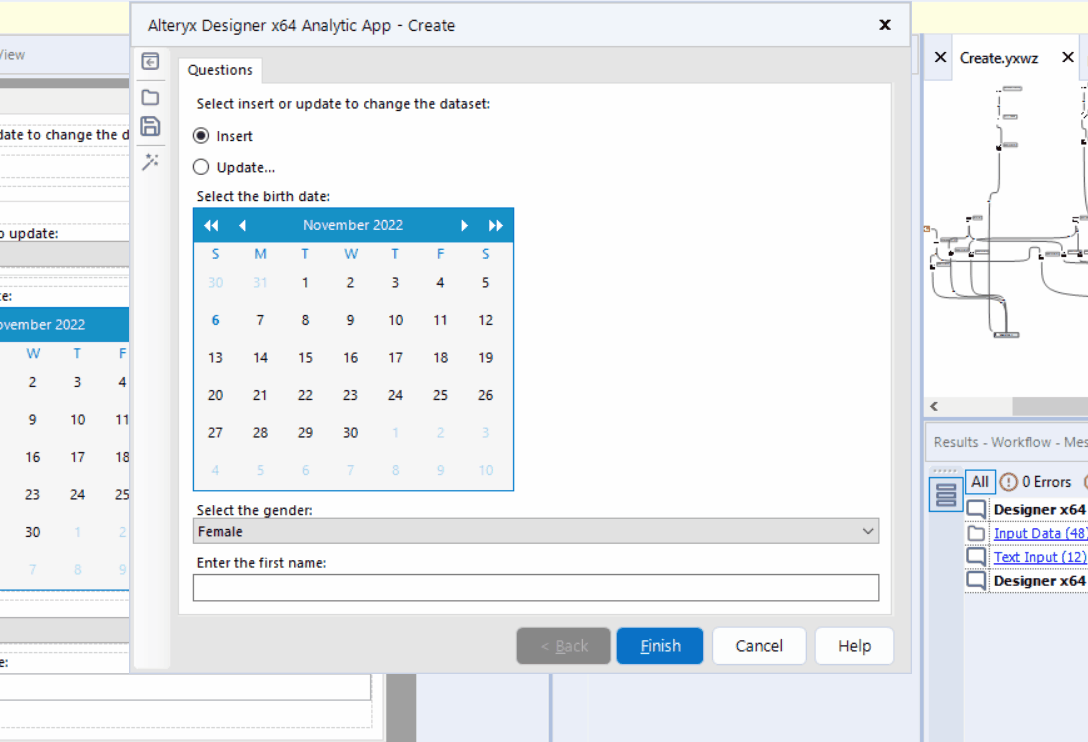1088x742 pixels.
Task: Click November 2022 calendar header
Action: (x=353, y=226)
